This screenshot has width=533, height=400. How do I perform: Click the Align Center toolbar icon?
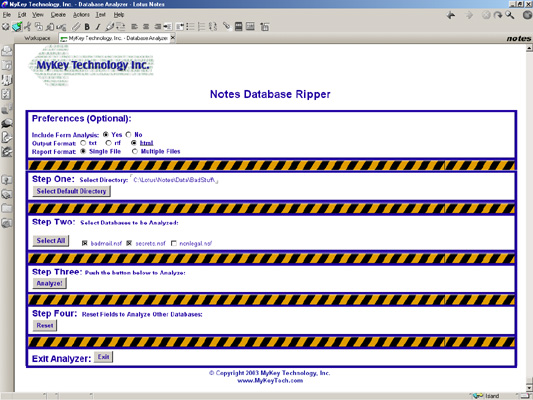[146, 27]
